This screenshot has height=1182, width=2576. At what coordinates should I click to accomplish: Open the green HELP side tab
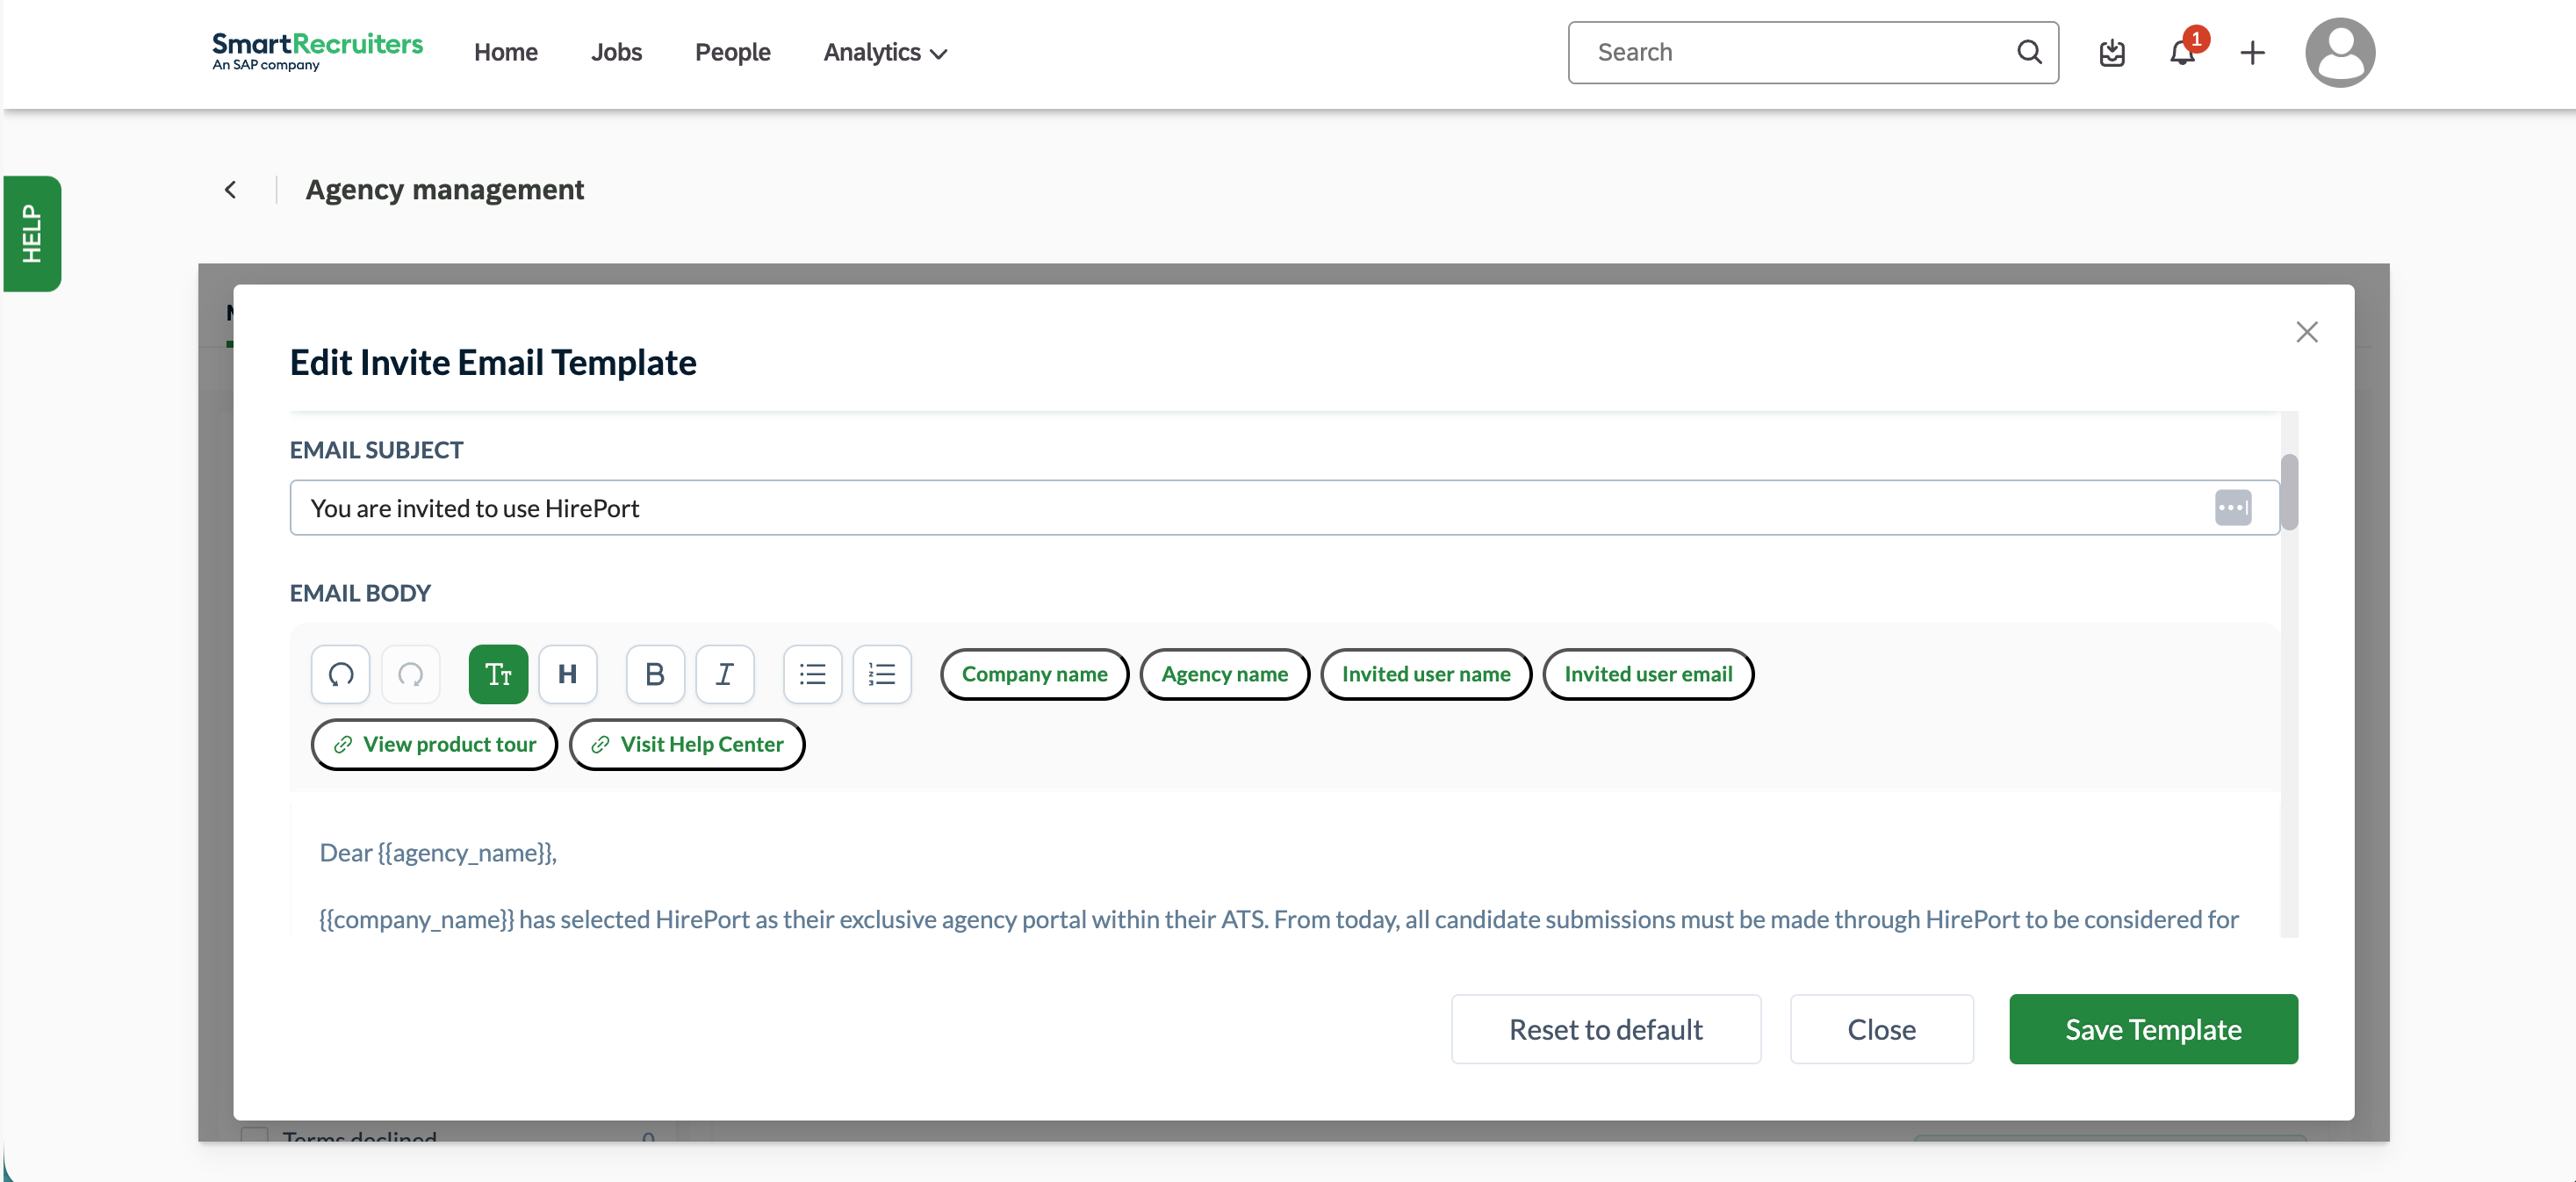tap(32, 234)
